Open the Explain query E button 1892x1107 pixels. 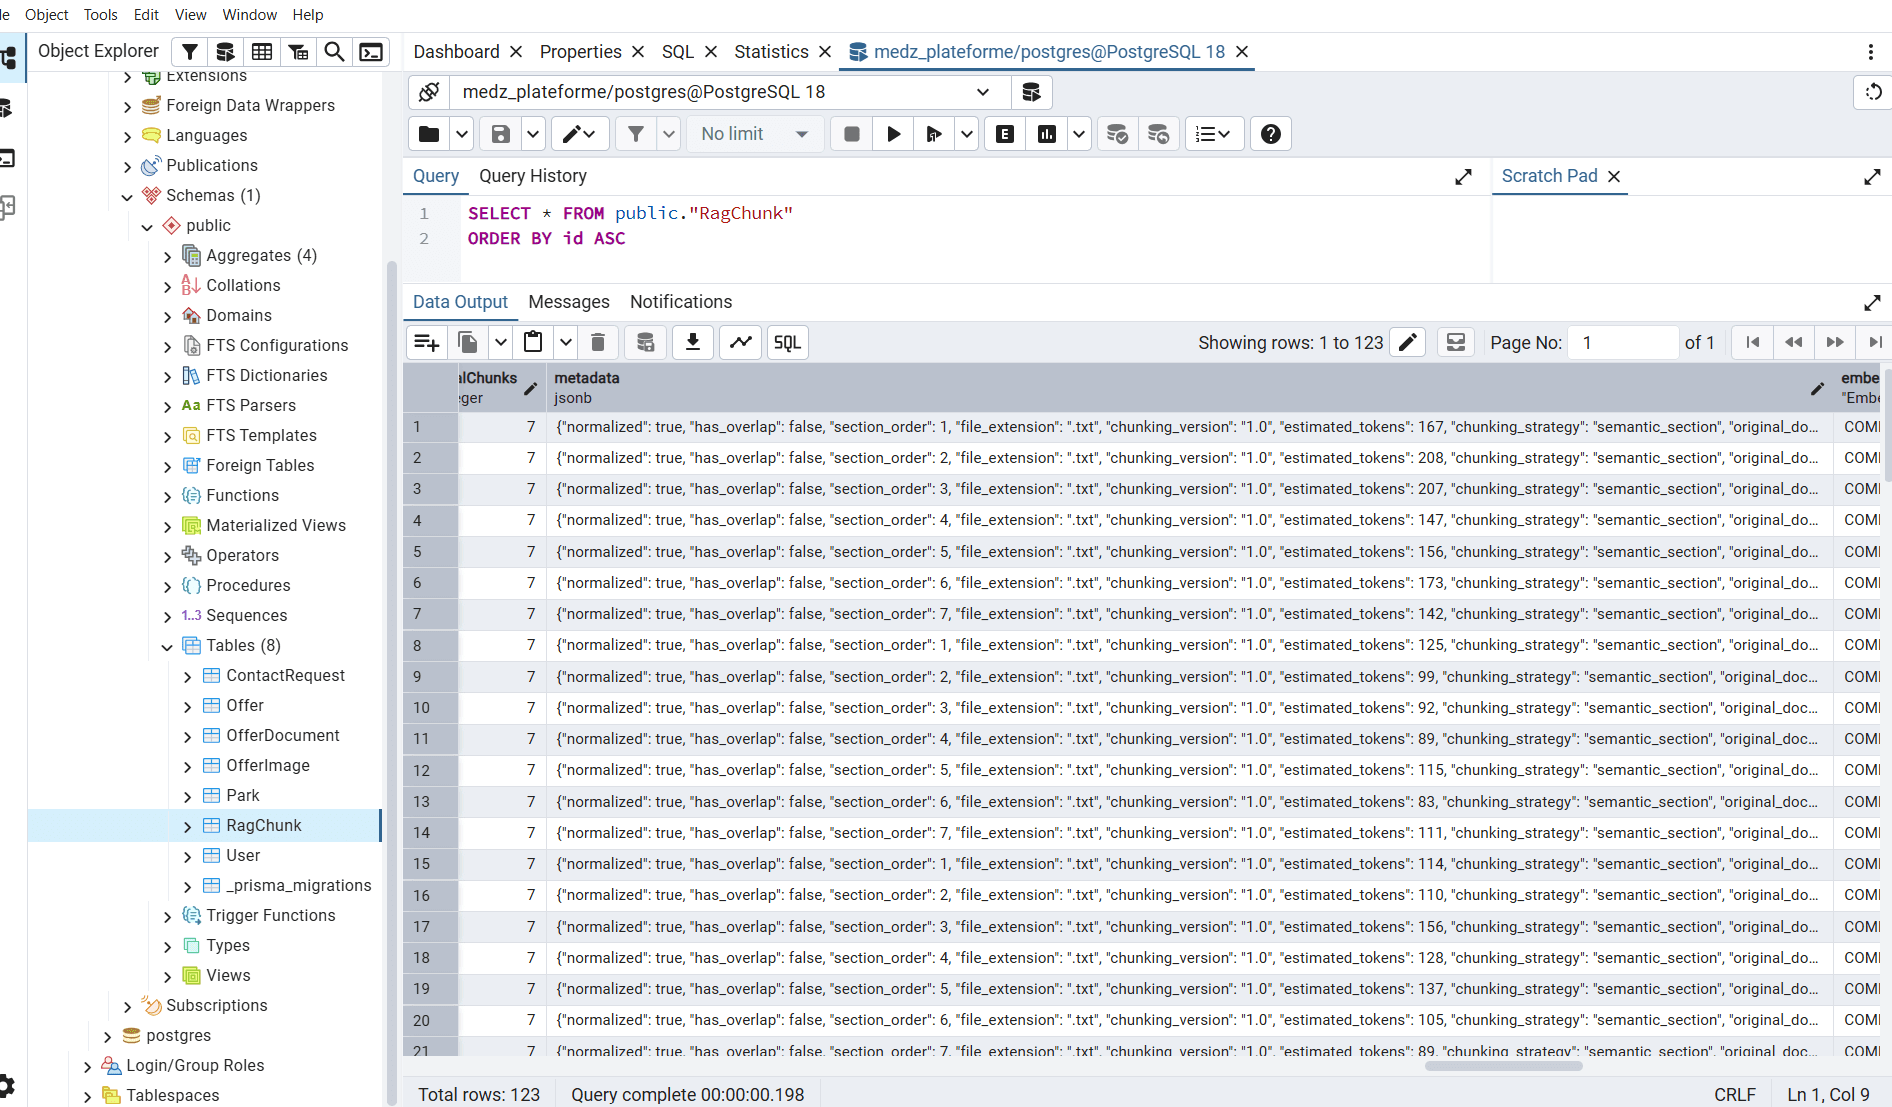point(1005,134)
